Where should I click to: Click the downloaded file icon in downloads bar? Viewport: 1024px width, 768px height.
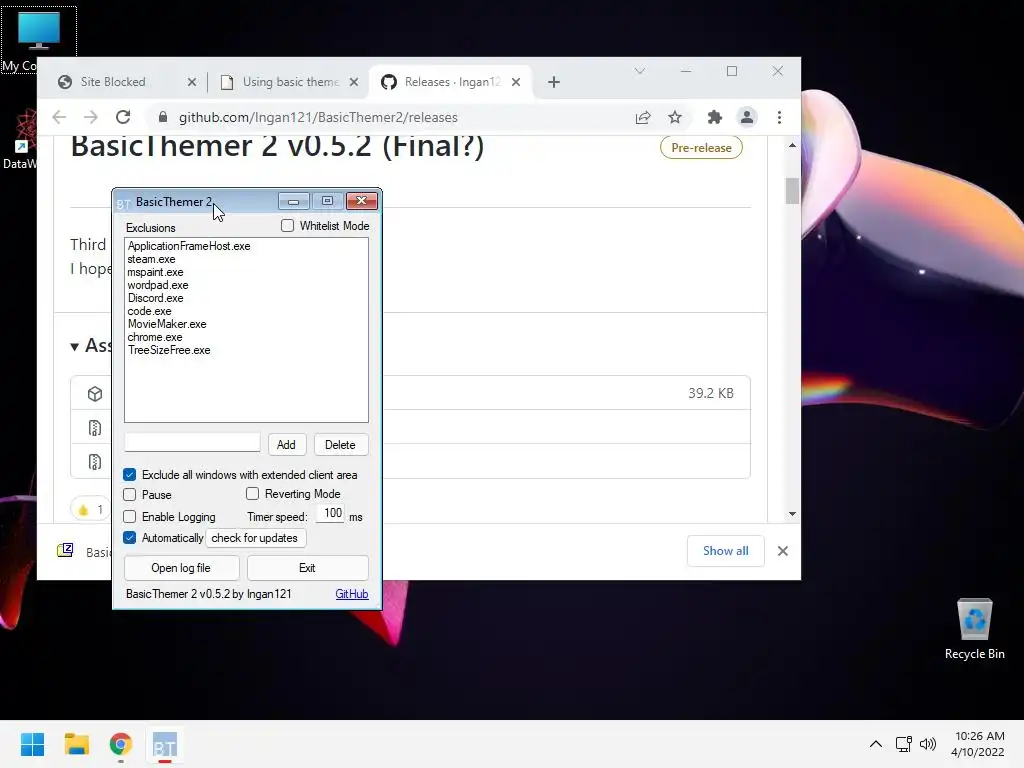tap(65, 551)
